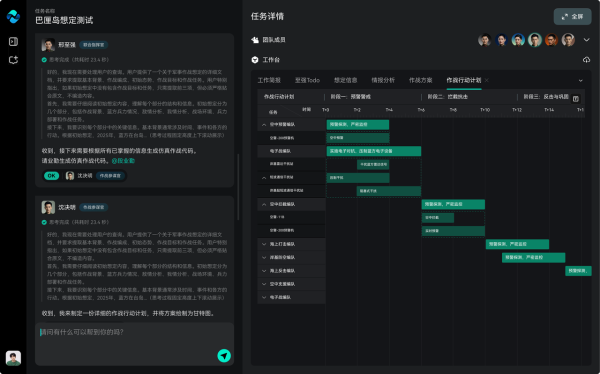Click the role tag beside first sender's name
The height and width of the screenshot is (374, 600).
coord(94,45)
